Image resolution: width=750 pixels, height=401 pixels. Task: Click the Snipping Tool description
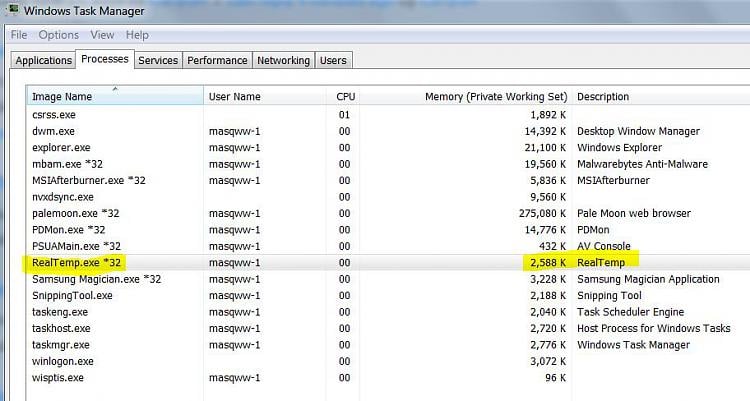609,296
